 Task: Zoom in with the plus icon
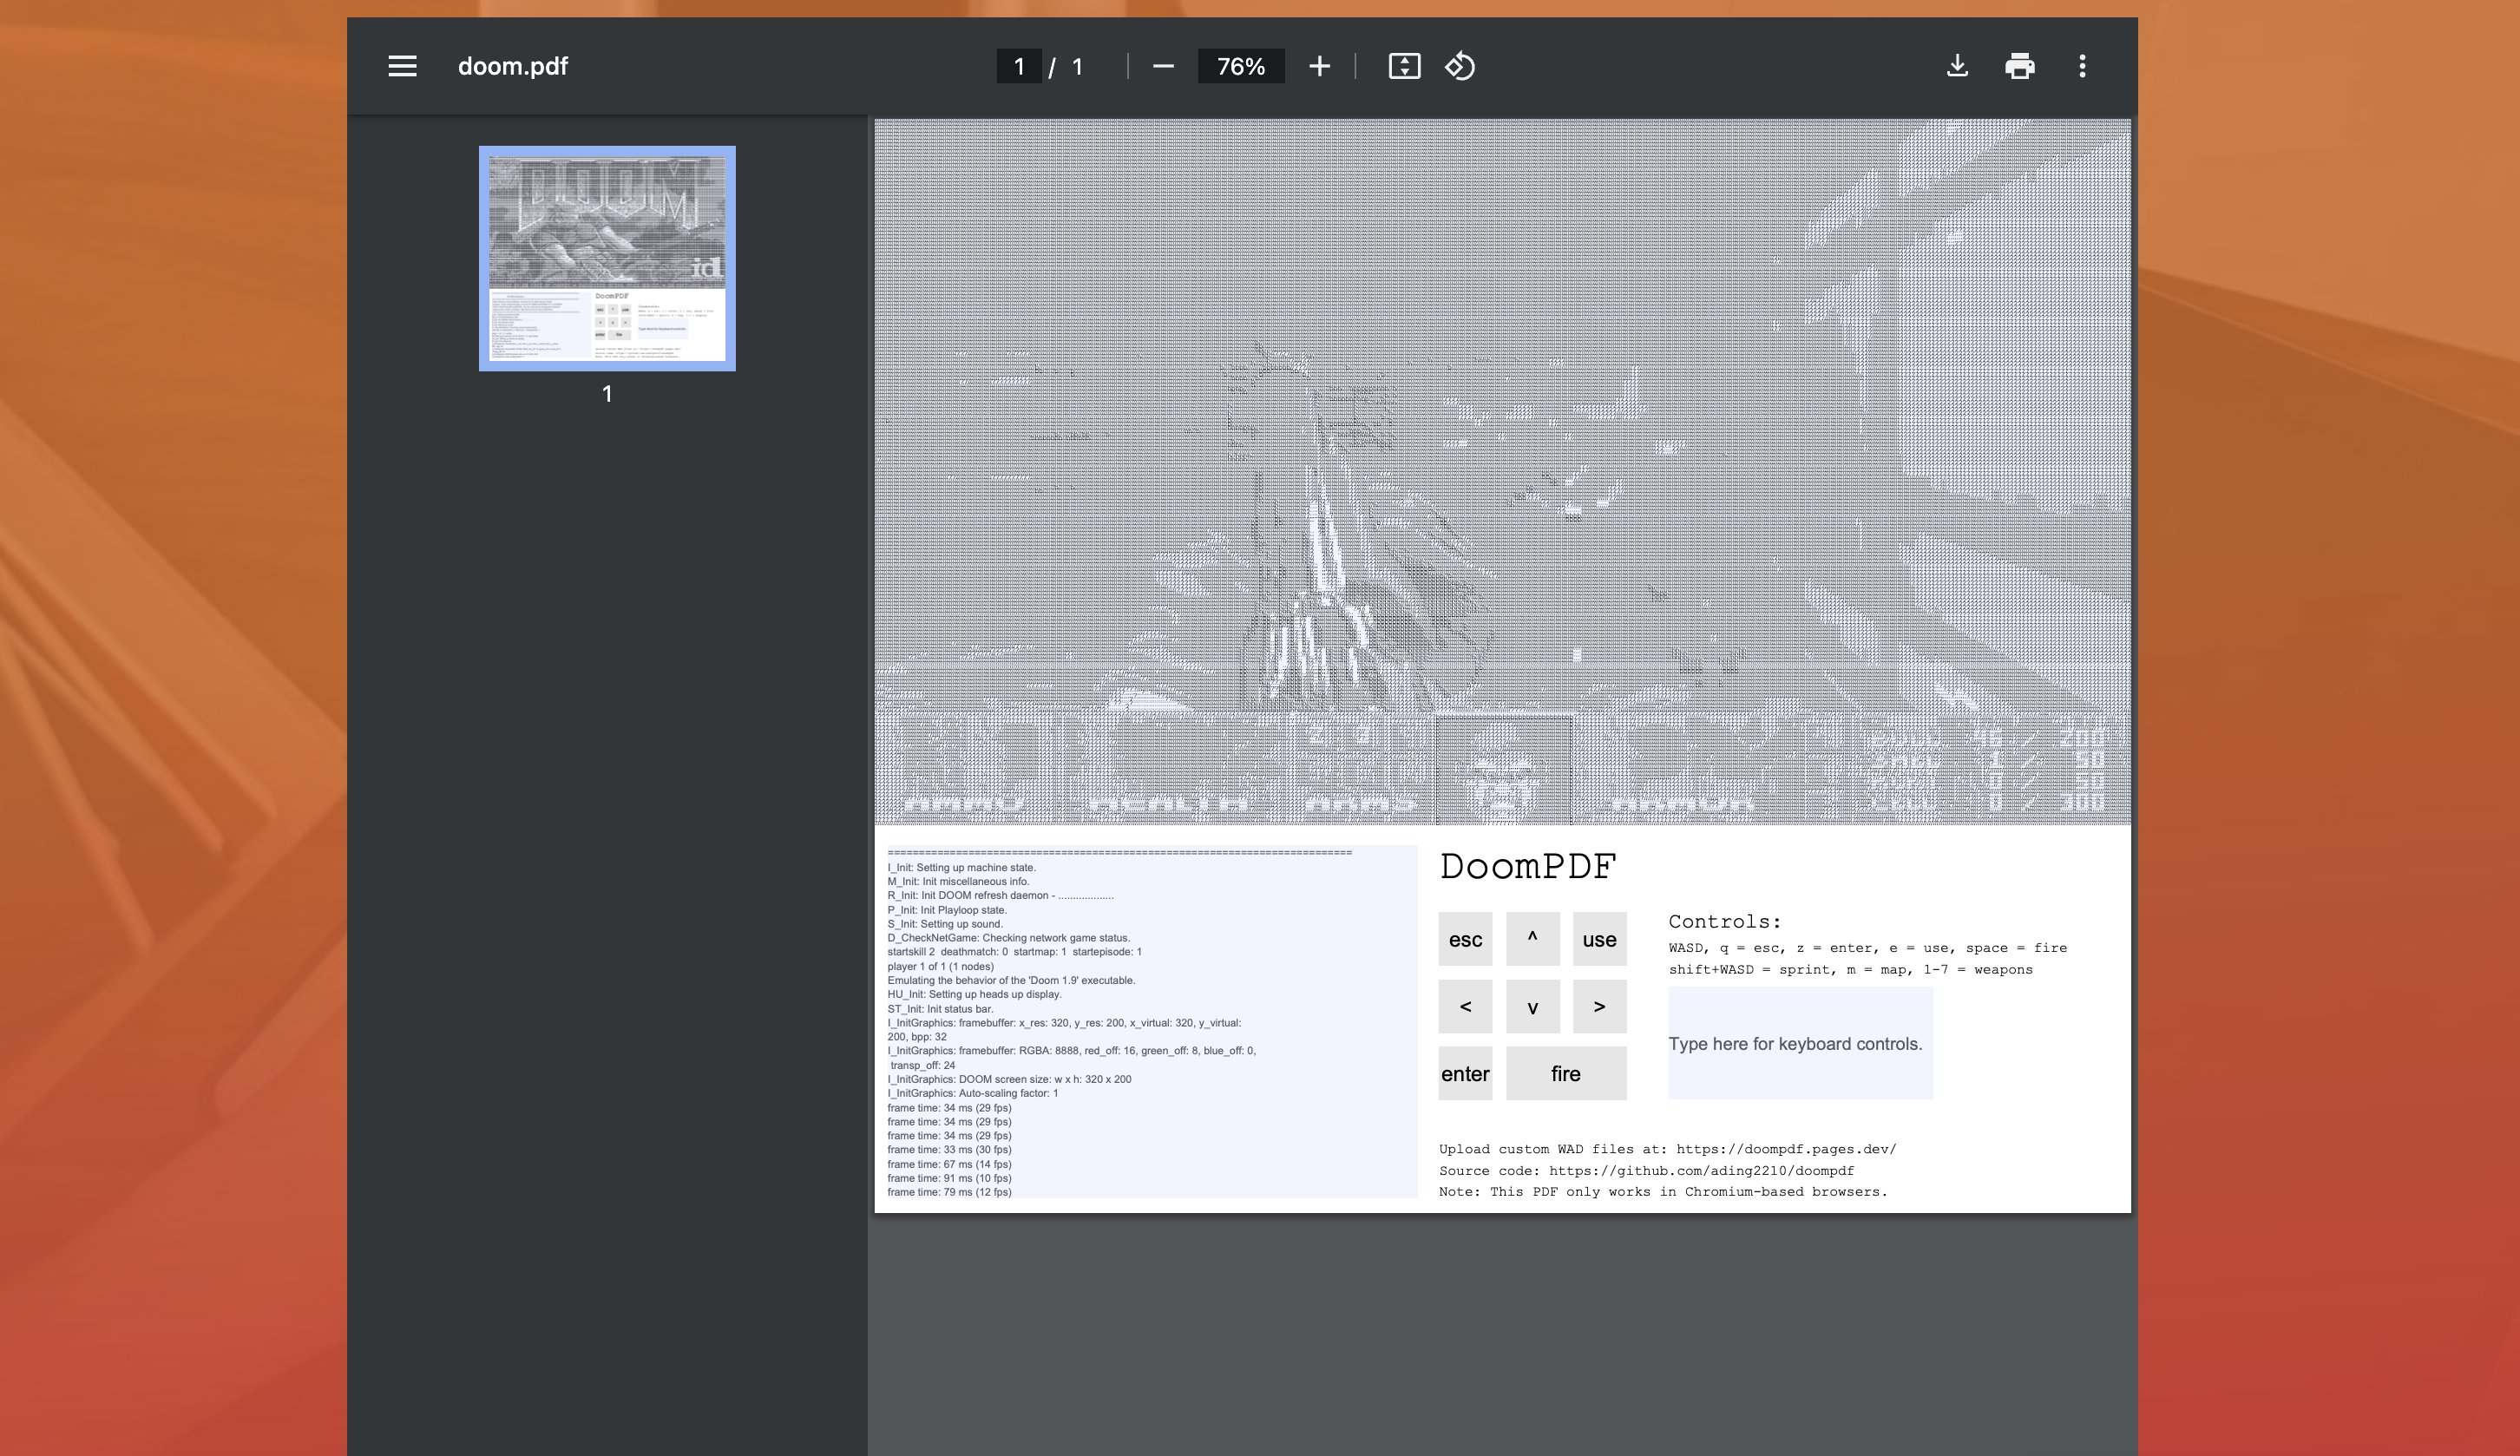tap(1319, 66)
